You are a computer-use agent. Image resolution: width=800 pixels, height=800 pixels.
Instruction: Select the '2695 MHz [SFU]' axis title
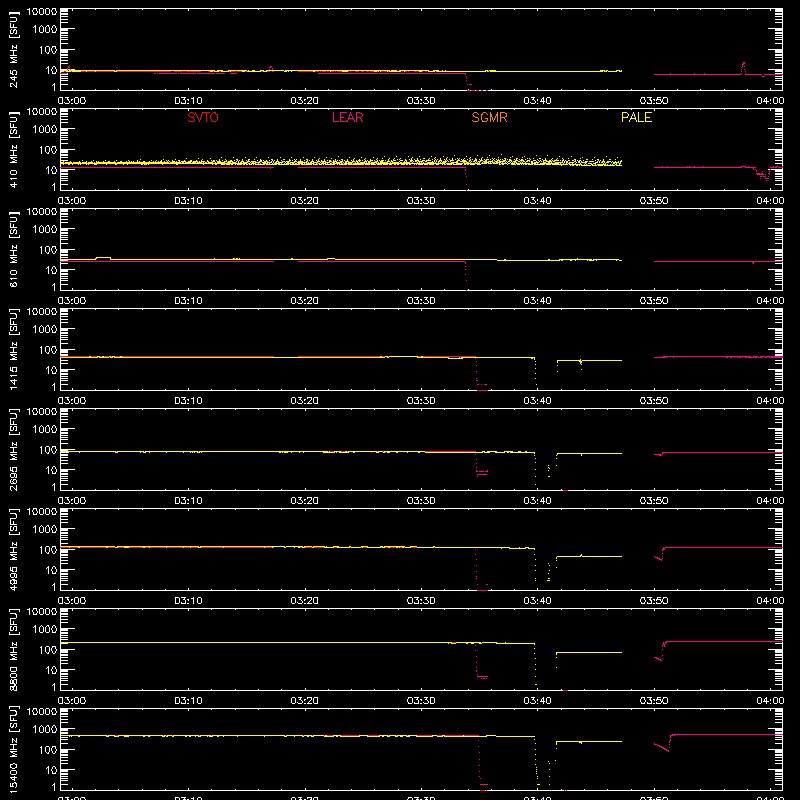14,450
